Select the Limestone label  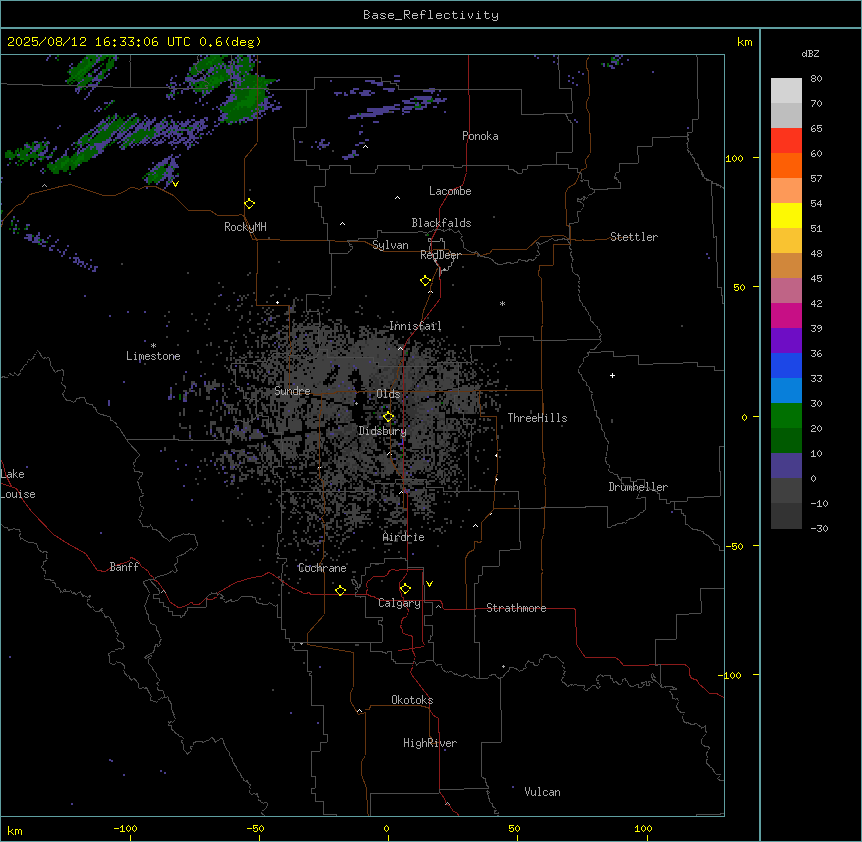tap(153, 356)
